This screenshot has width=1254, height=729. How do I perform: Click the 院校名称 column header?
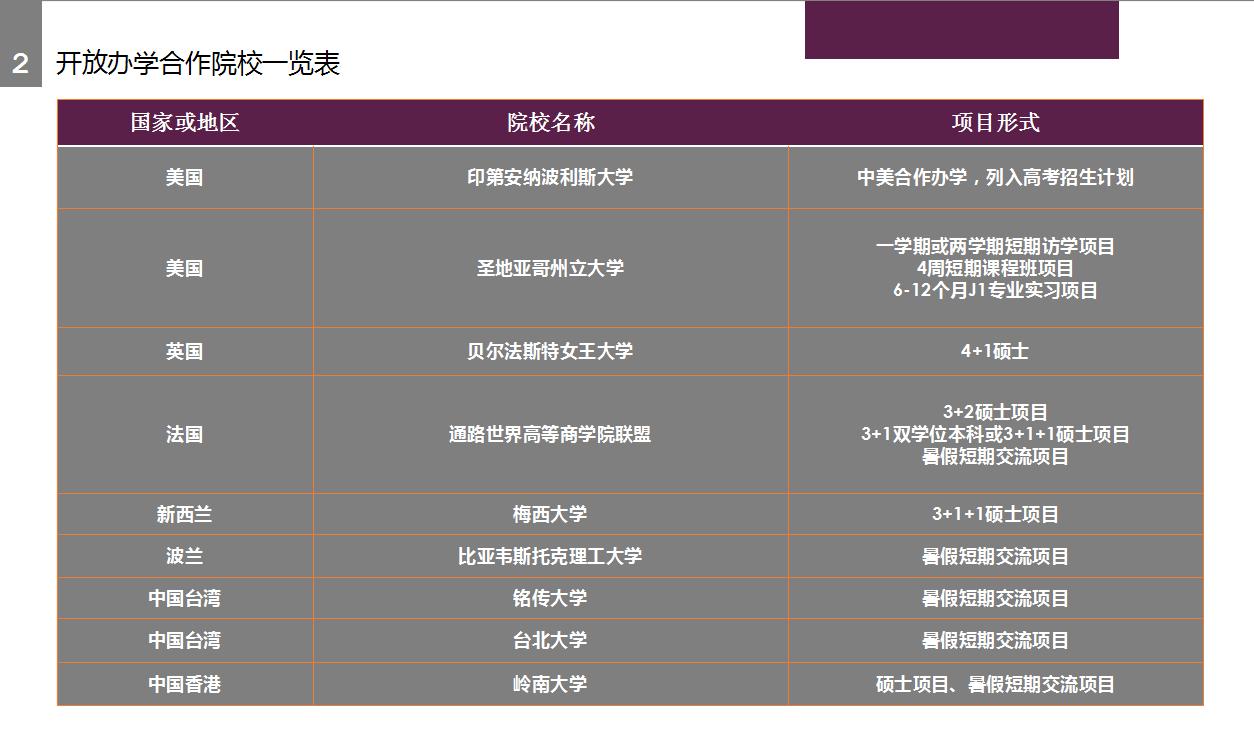tap(550, 123)
